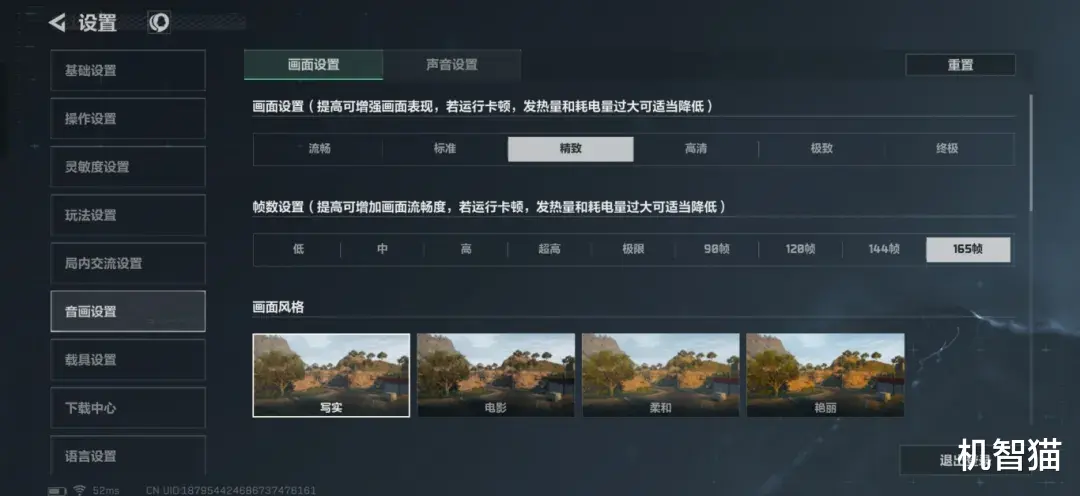
Task: Switch to 声音设置 tab
Action: 452,65
